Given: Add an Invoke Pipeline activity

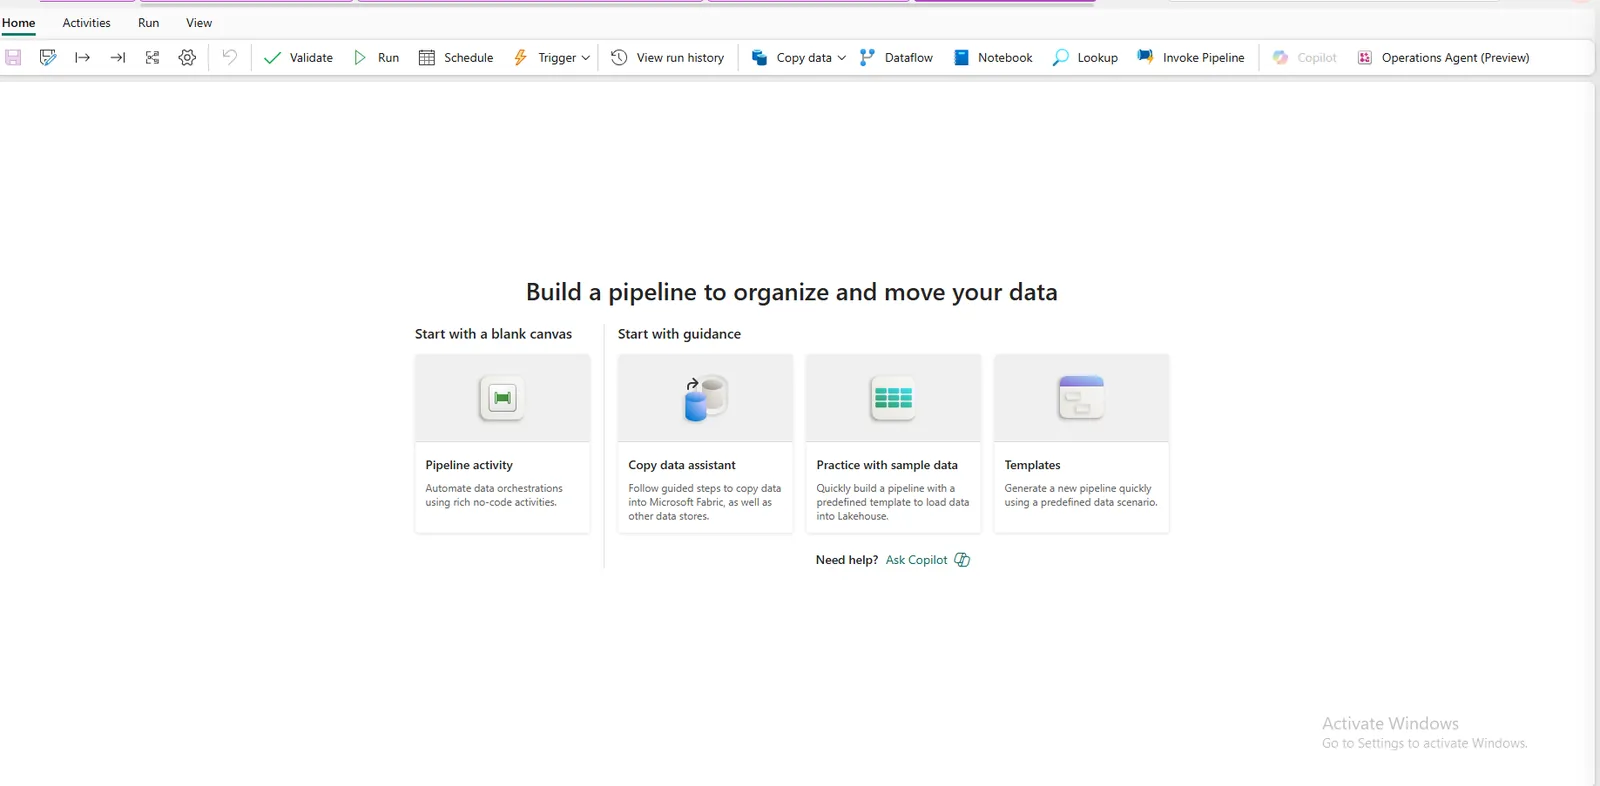Looking at the screenshot, I should [1191, 58].
